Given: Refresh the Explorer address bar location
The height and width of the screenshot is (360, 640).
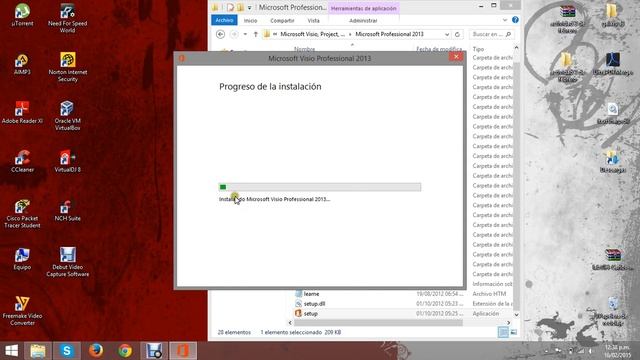Looking at the screenshot, I should pyautogui.click(x=457, y=34).
